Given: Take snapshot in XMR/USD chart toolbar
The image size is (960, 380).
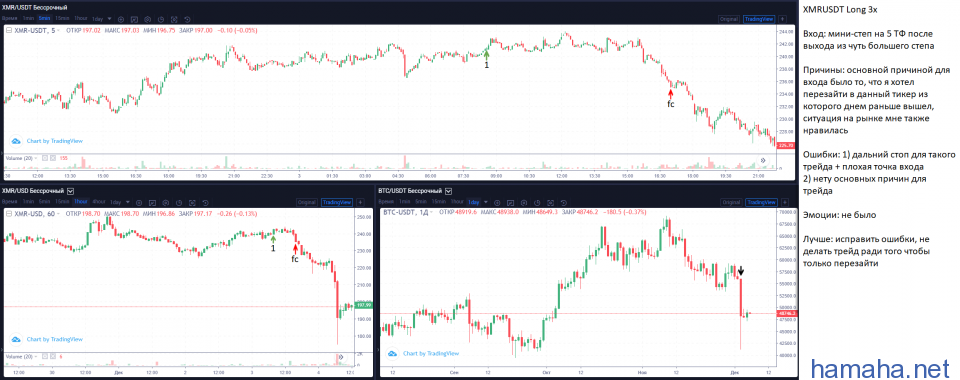Looking at the screenshot, I should [x=192, y=203].
